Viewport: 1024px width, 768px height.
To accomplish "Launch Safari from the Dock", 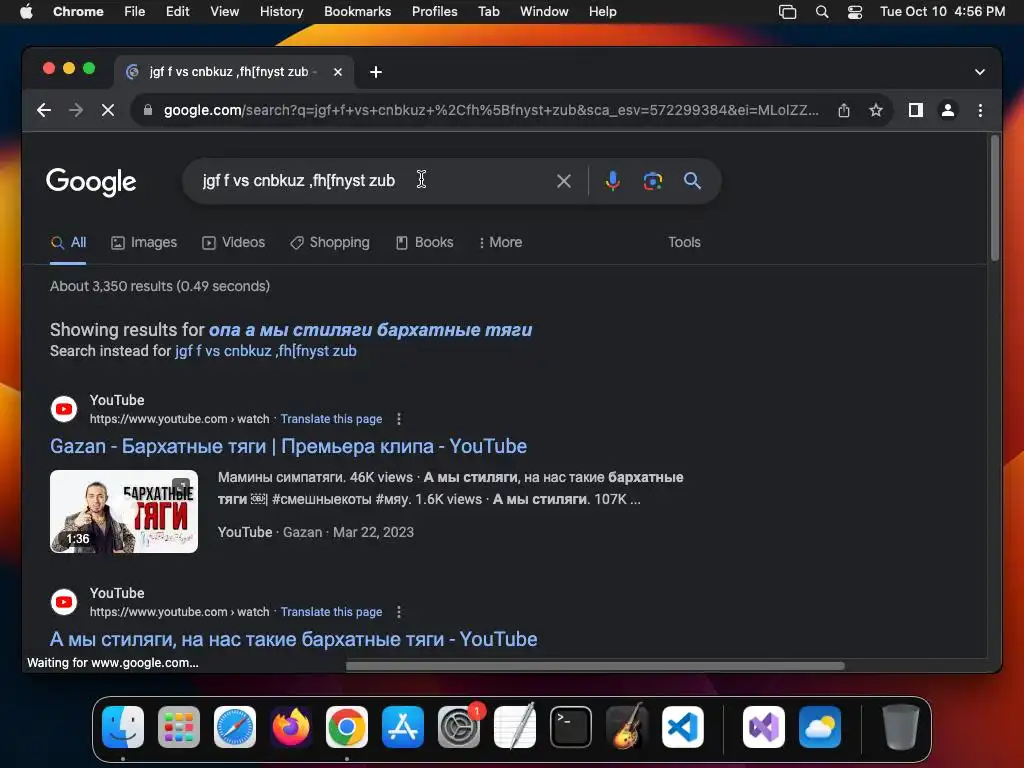I will click(235, 727).
